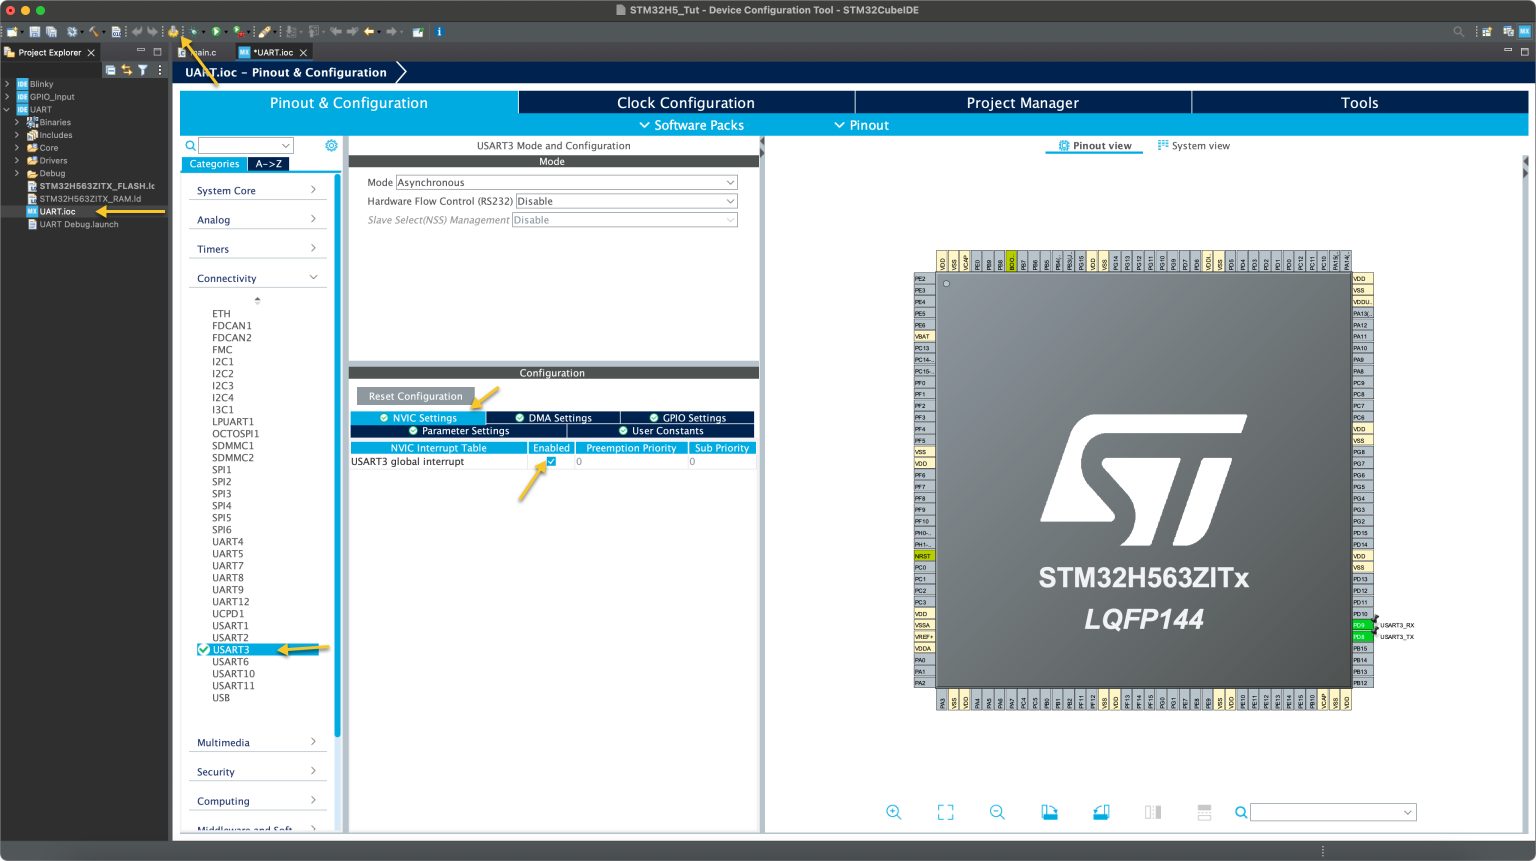Screen dimensions: 1536x861
Task: Toggle Link with Editor in Project Explorer
Action: click(x=126, y=70)
